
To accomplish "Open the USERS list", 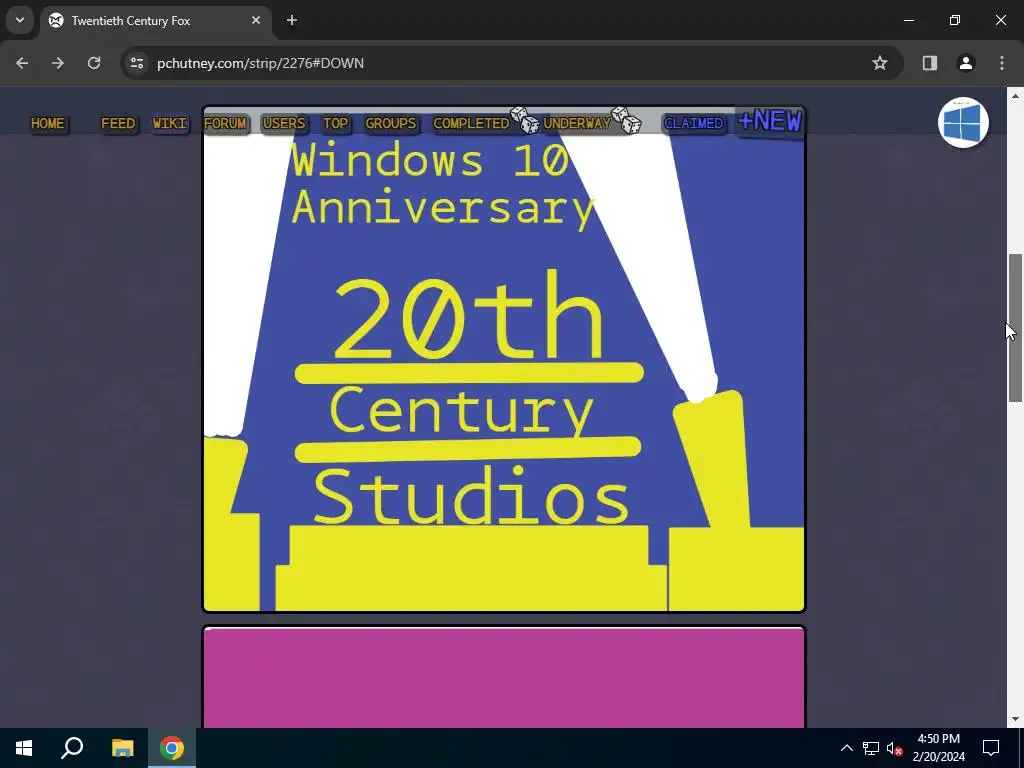I will (x=284, y=123).
